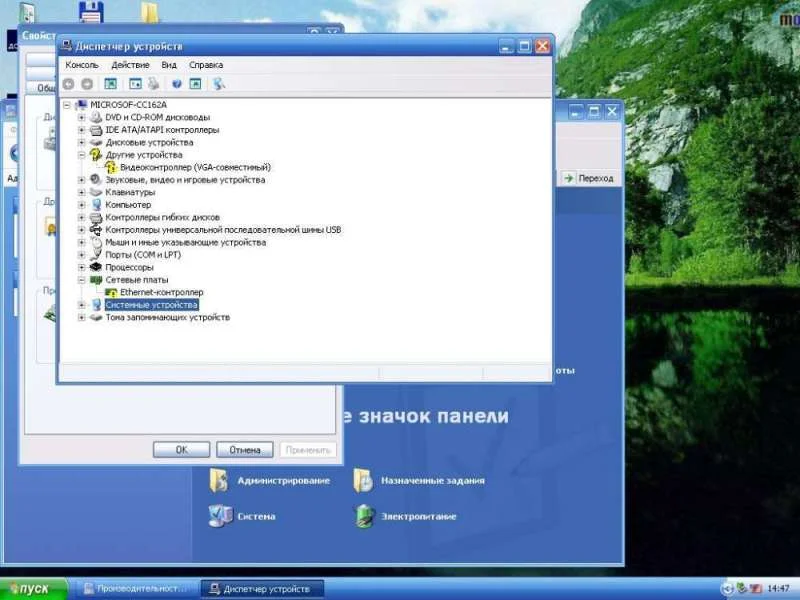Image resolution: width=800 pixels, height=600 pixels.
Task: Collapse the Сетевые платы node
Action: [x=82, y=280]
